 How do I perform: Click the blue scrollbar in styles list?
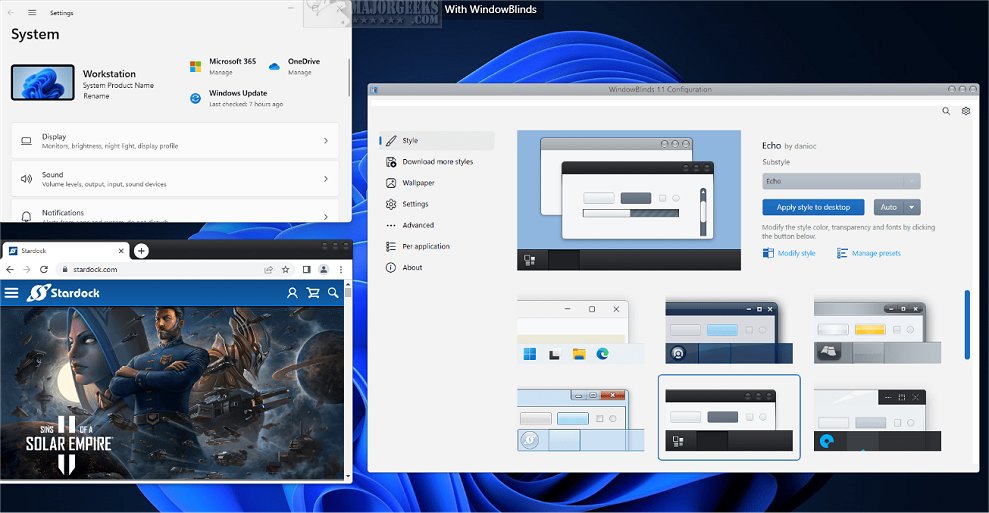[x=967, y=325]
